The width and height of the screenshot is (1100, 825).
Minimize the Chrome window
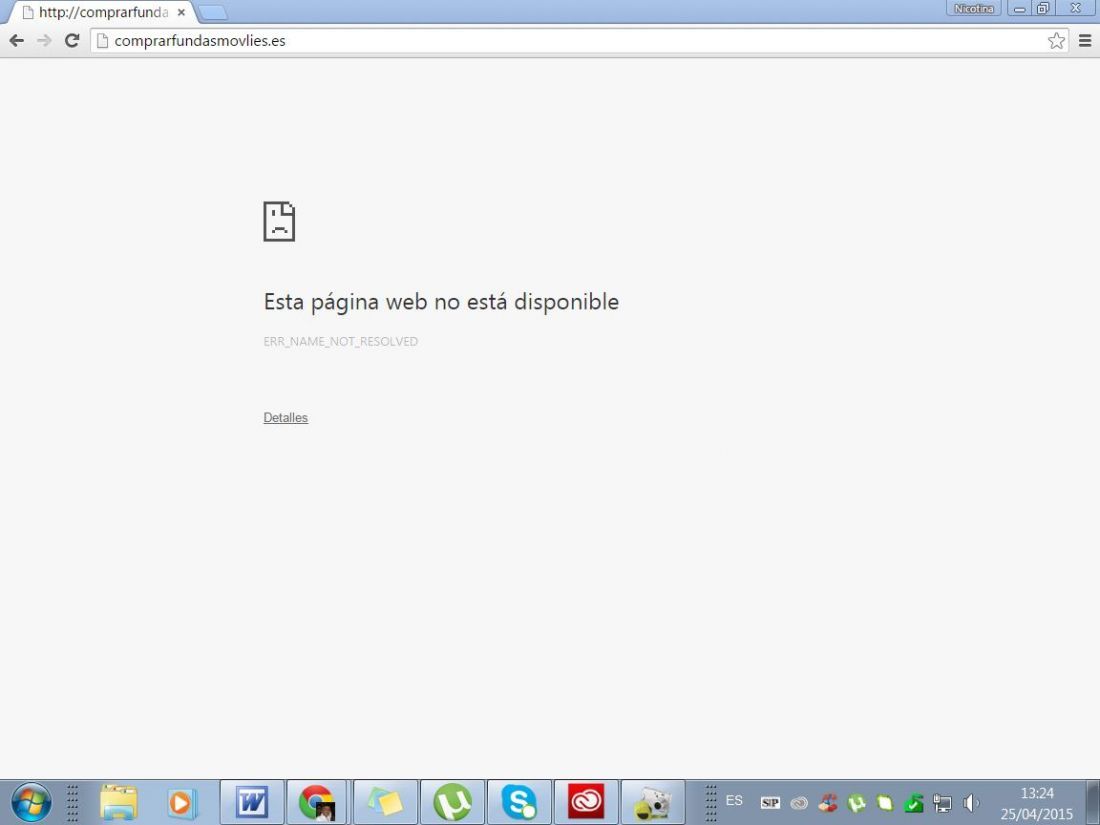(x=1020, y=8)
